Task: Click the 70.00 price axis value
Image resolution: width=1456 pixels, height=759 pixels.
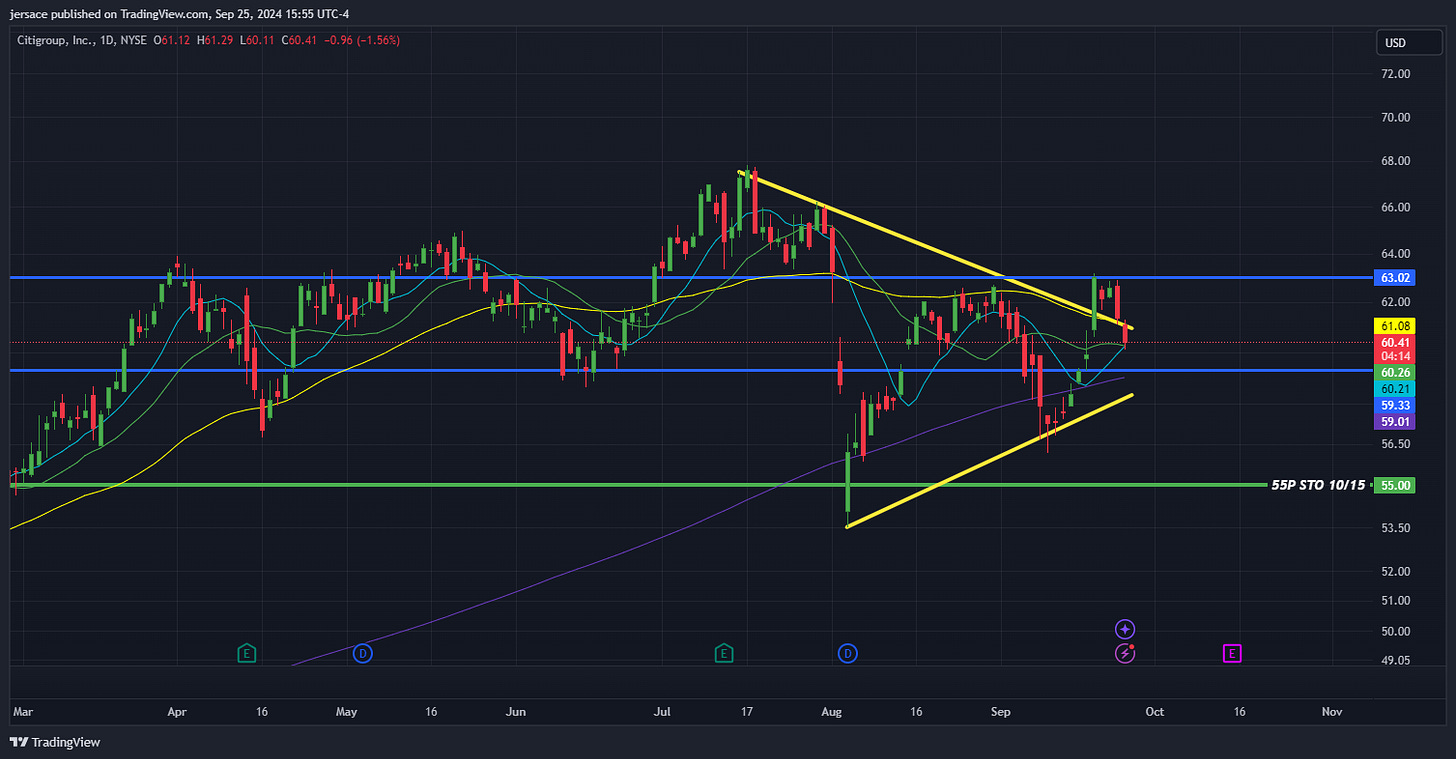Action: click(x=1395, y=117)
